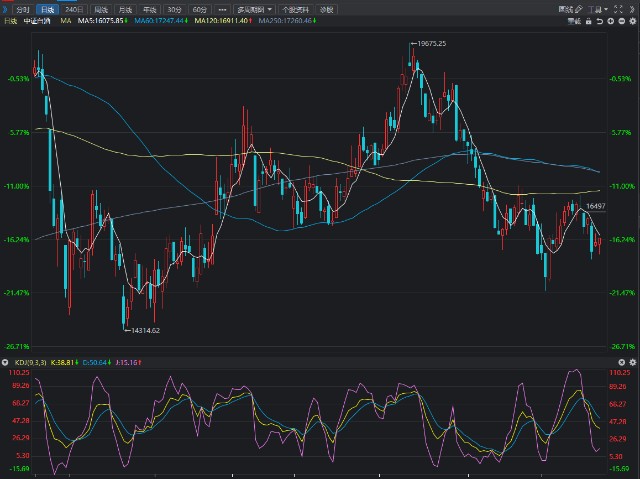Image resolution: width=640 pixels, height=479 pixels.
Task: Switch to the 30分 period tab
Action: tap(175, 9)
